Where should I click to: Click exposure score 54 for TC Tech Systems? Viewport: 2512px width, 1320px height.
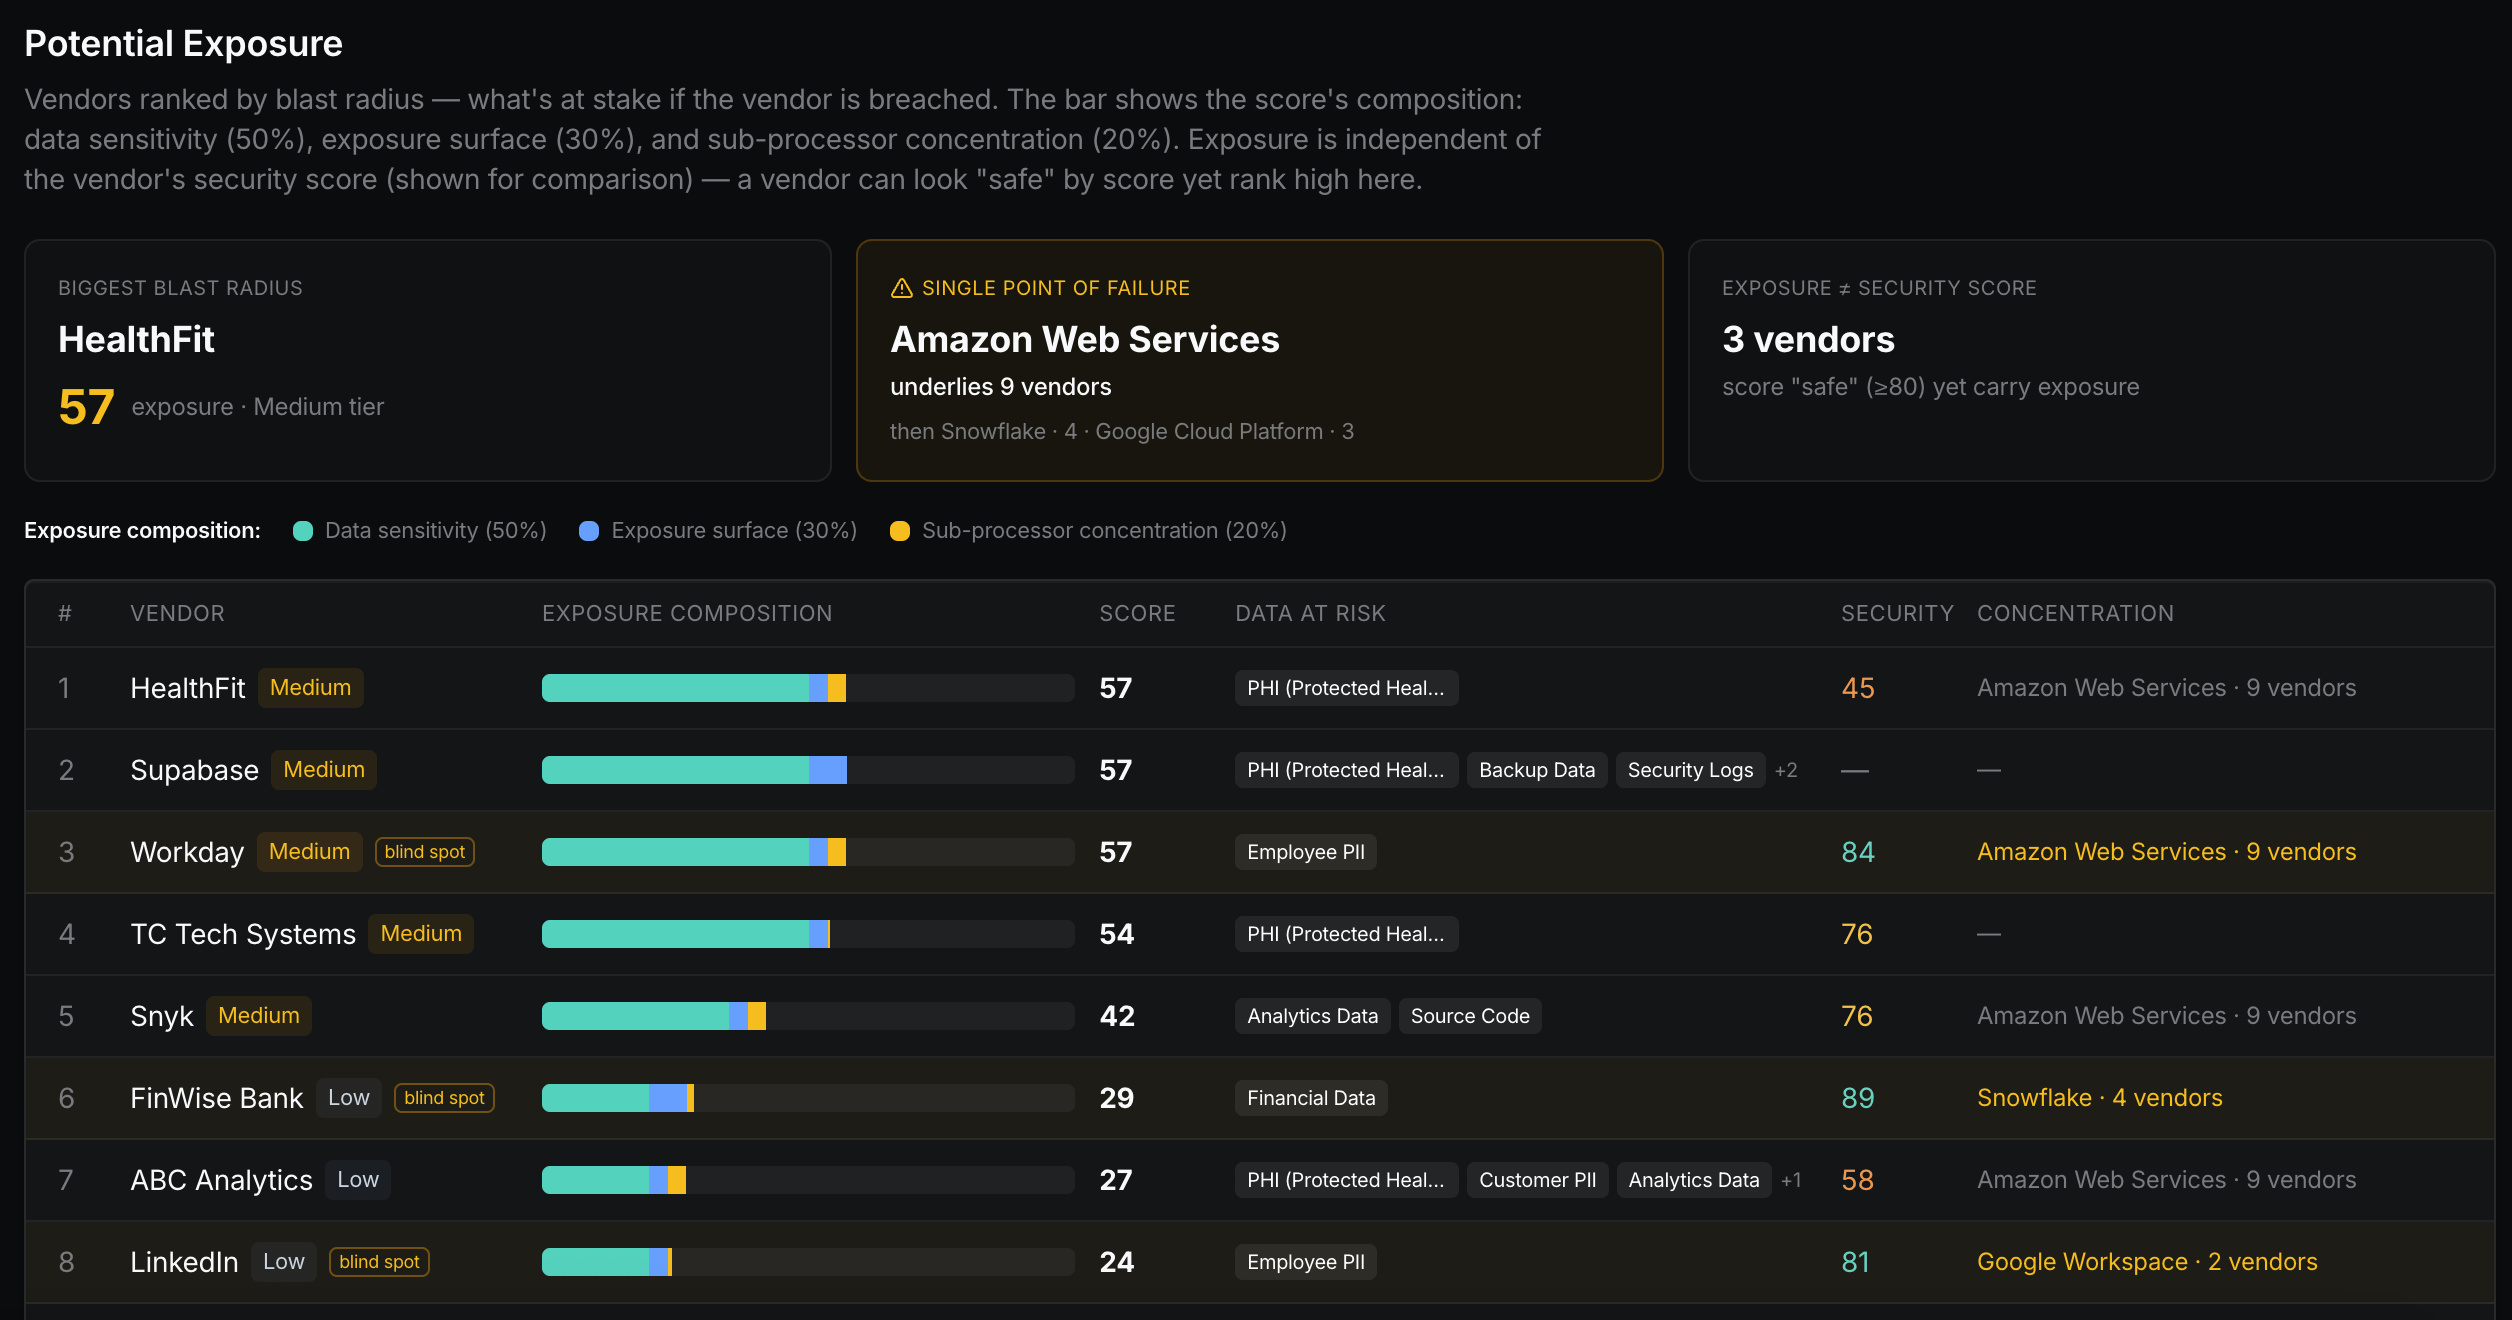point(1117,934)
